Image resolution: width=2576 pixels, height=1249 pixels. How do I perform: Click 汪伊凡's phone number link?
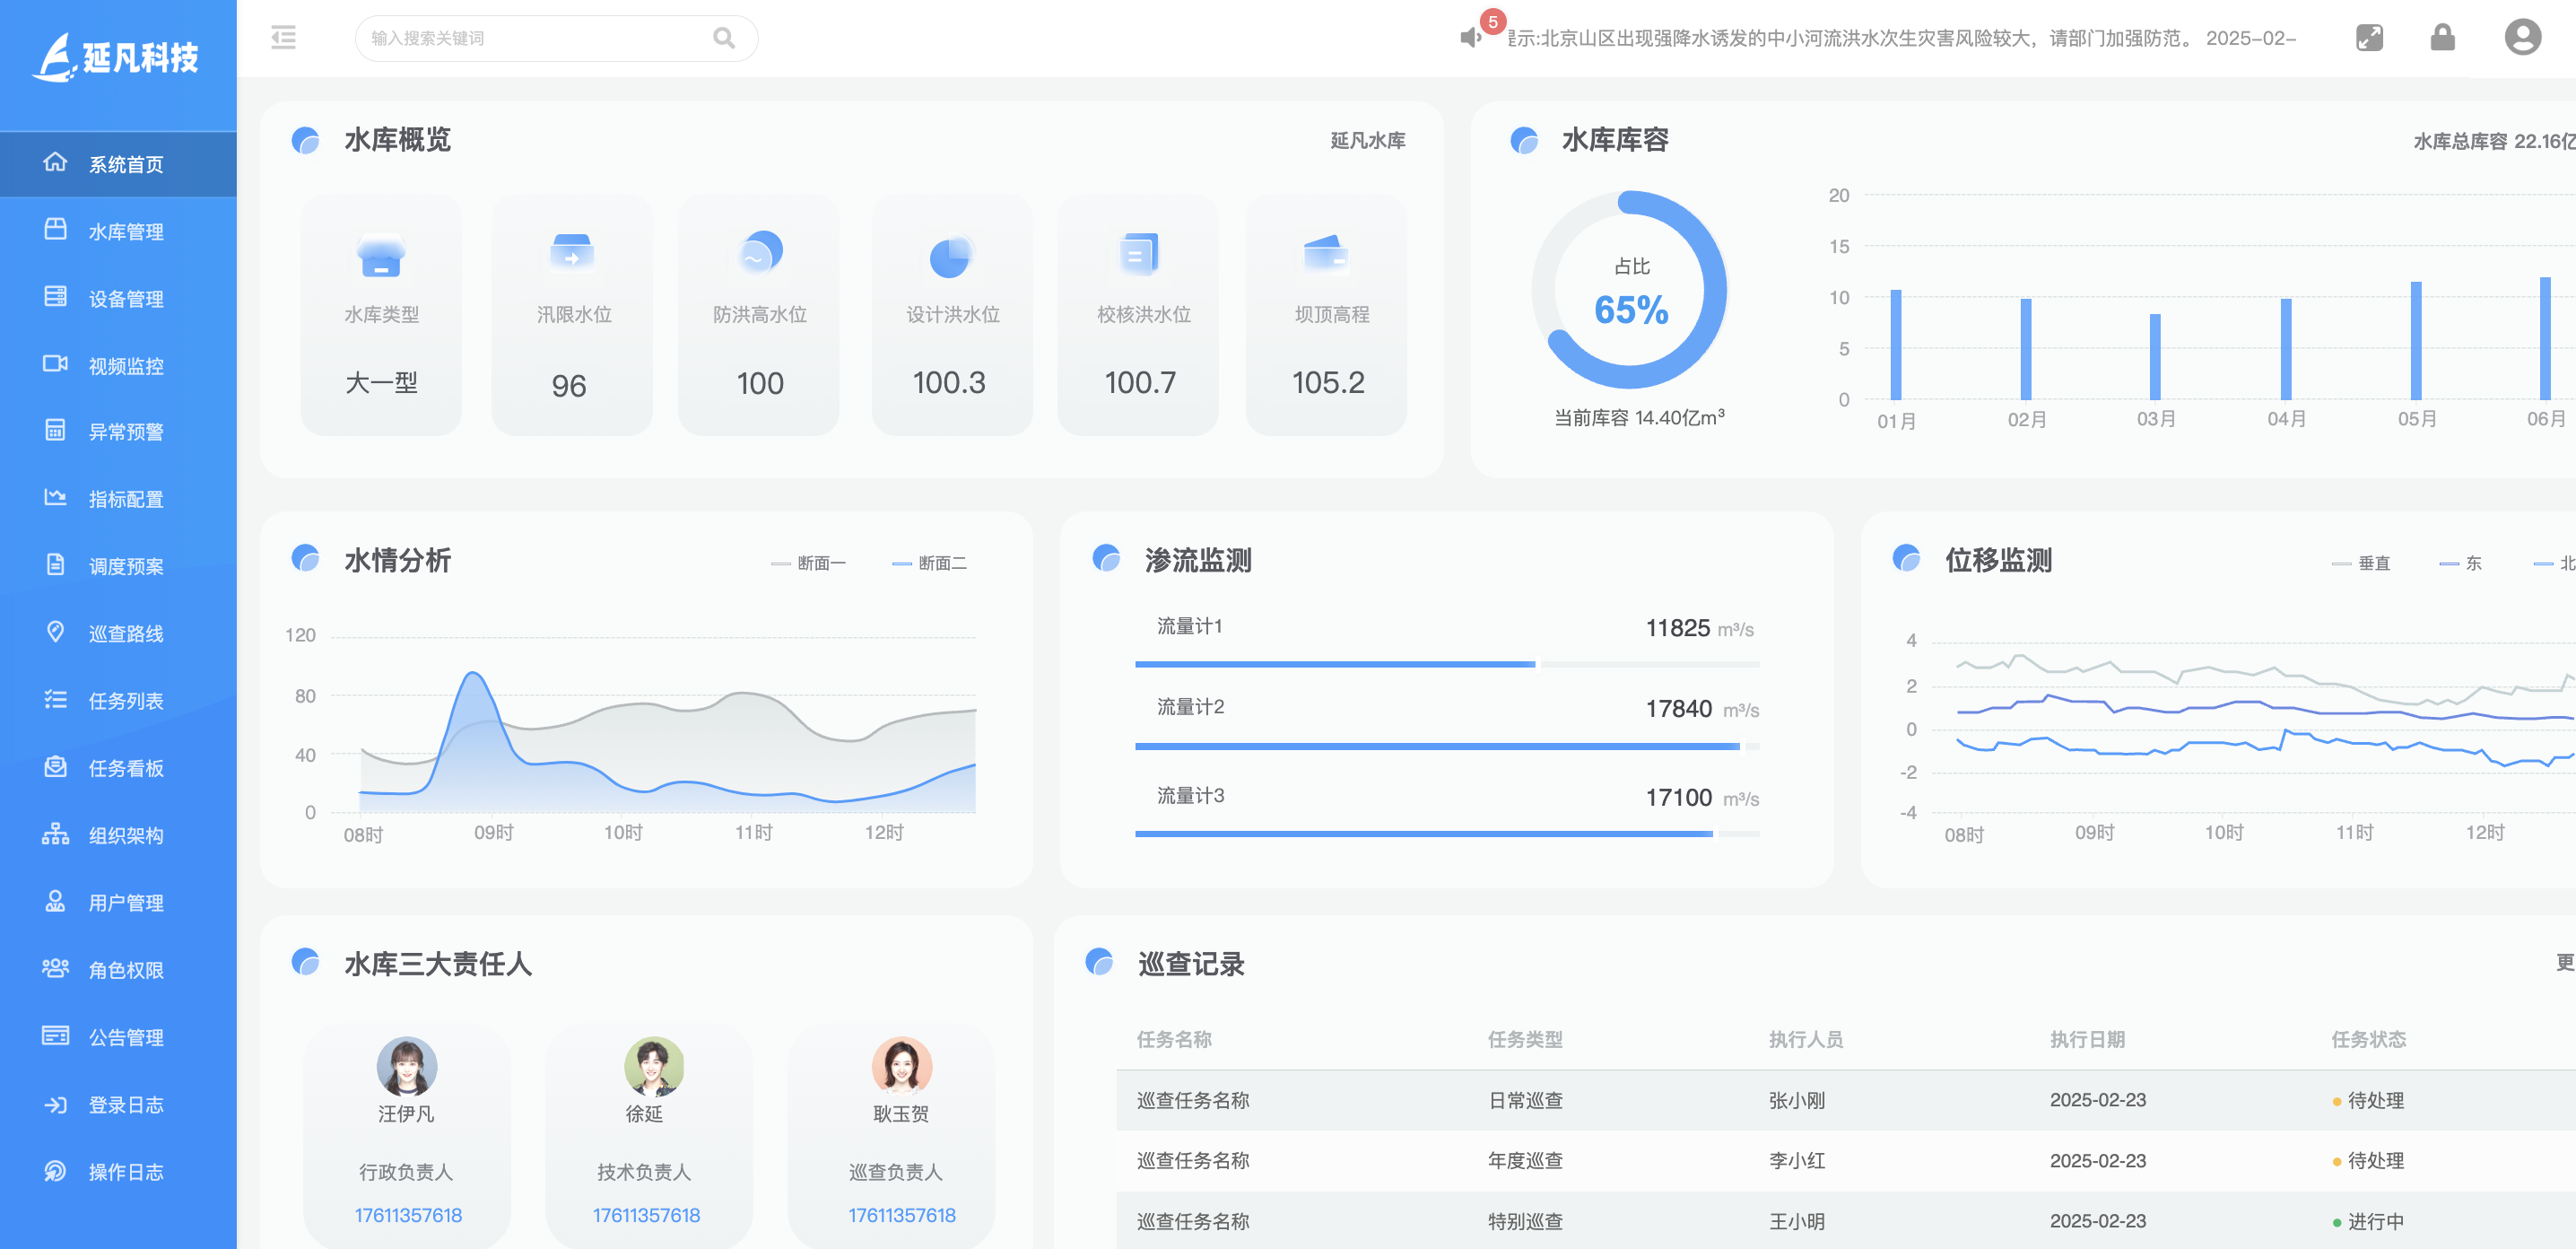pyautogui.click(x=408, y=1215)
